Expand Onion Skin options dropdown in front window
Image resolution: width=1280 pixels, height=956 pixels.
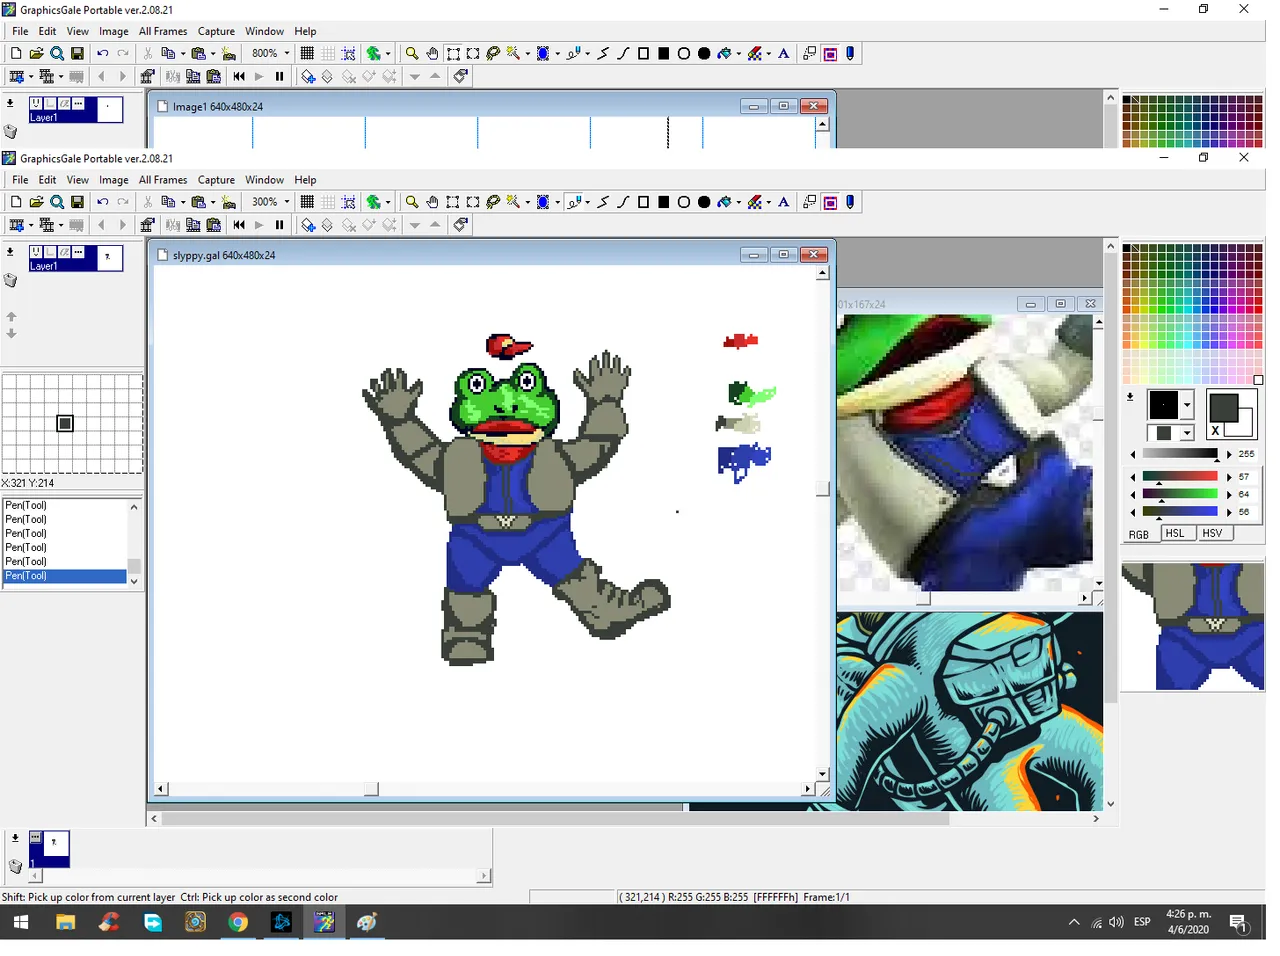[388, 202]
